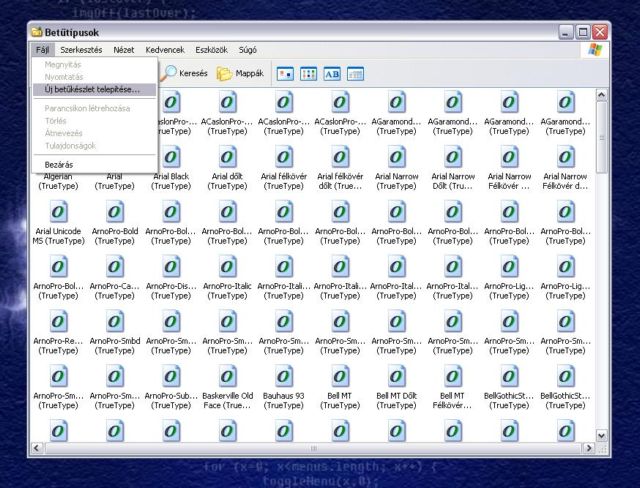640x488 pixels.
Task: Select the Baskerville Old Face font icon
Action: pyautogui.click(x=228, y=377)
